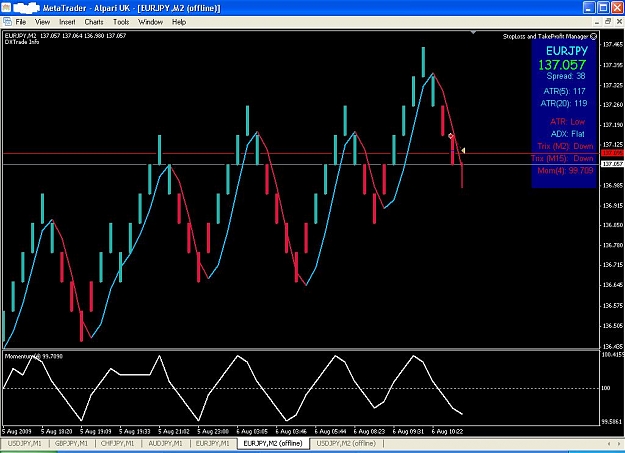Open the Help menu

[x=179, y=22]
